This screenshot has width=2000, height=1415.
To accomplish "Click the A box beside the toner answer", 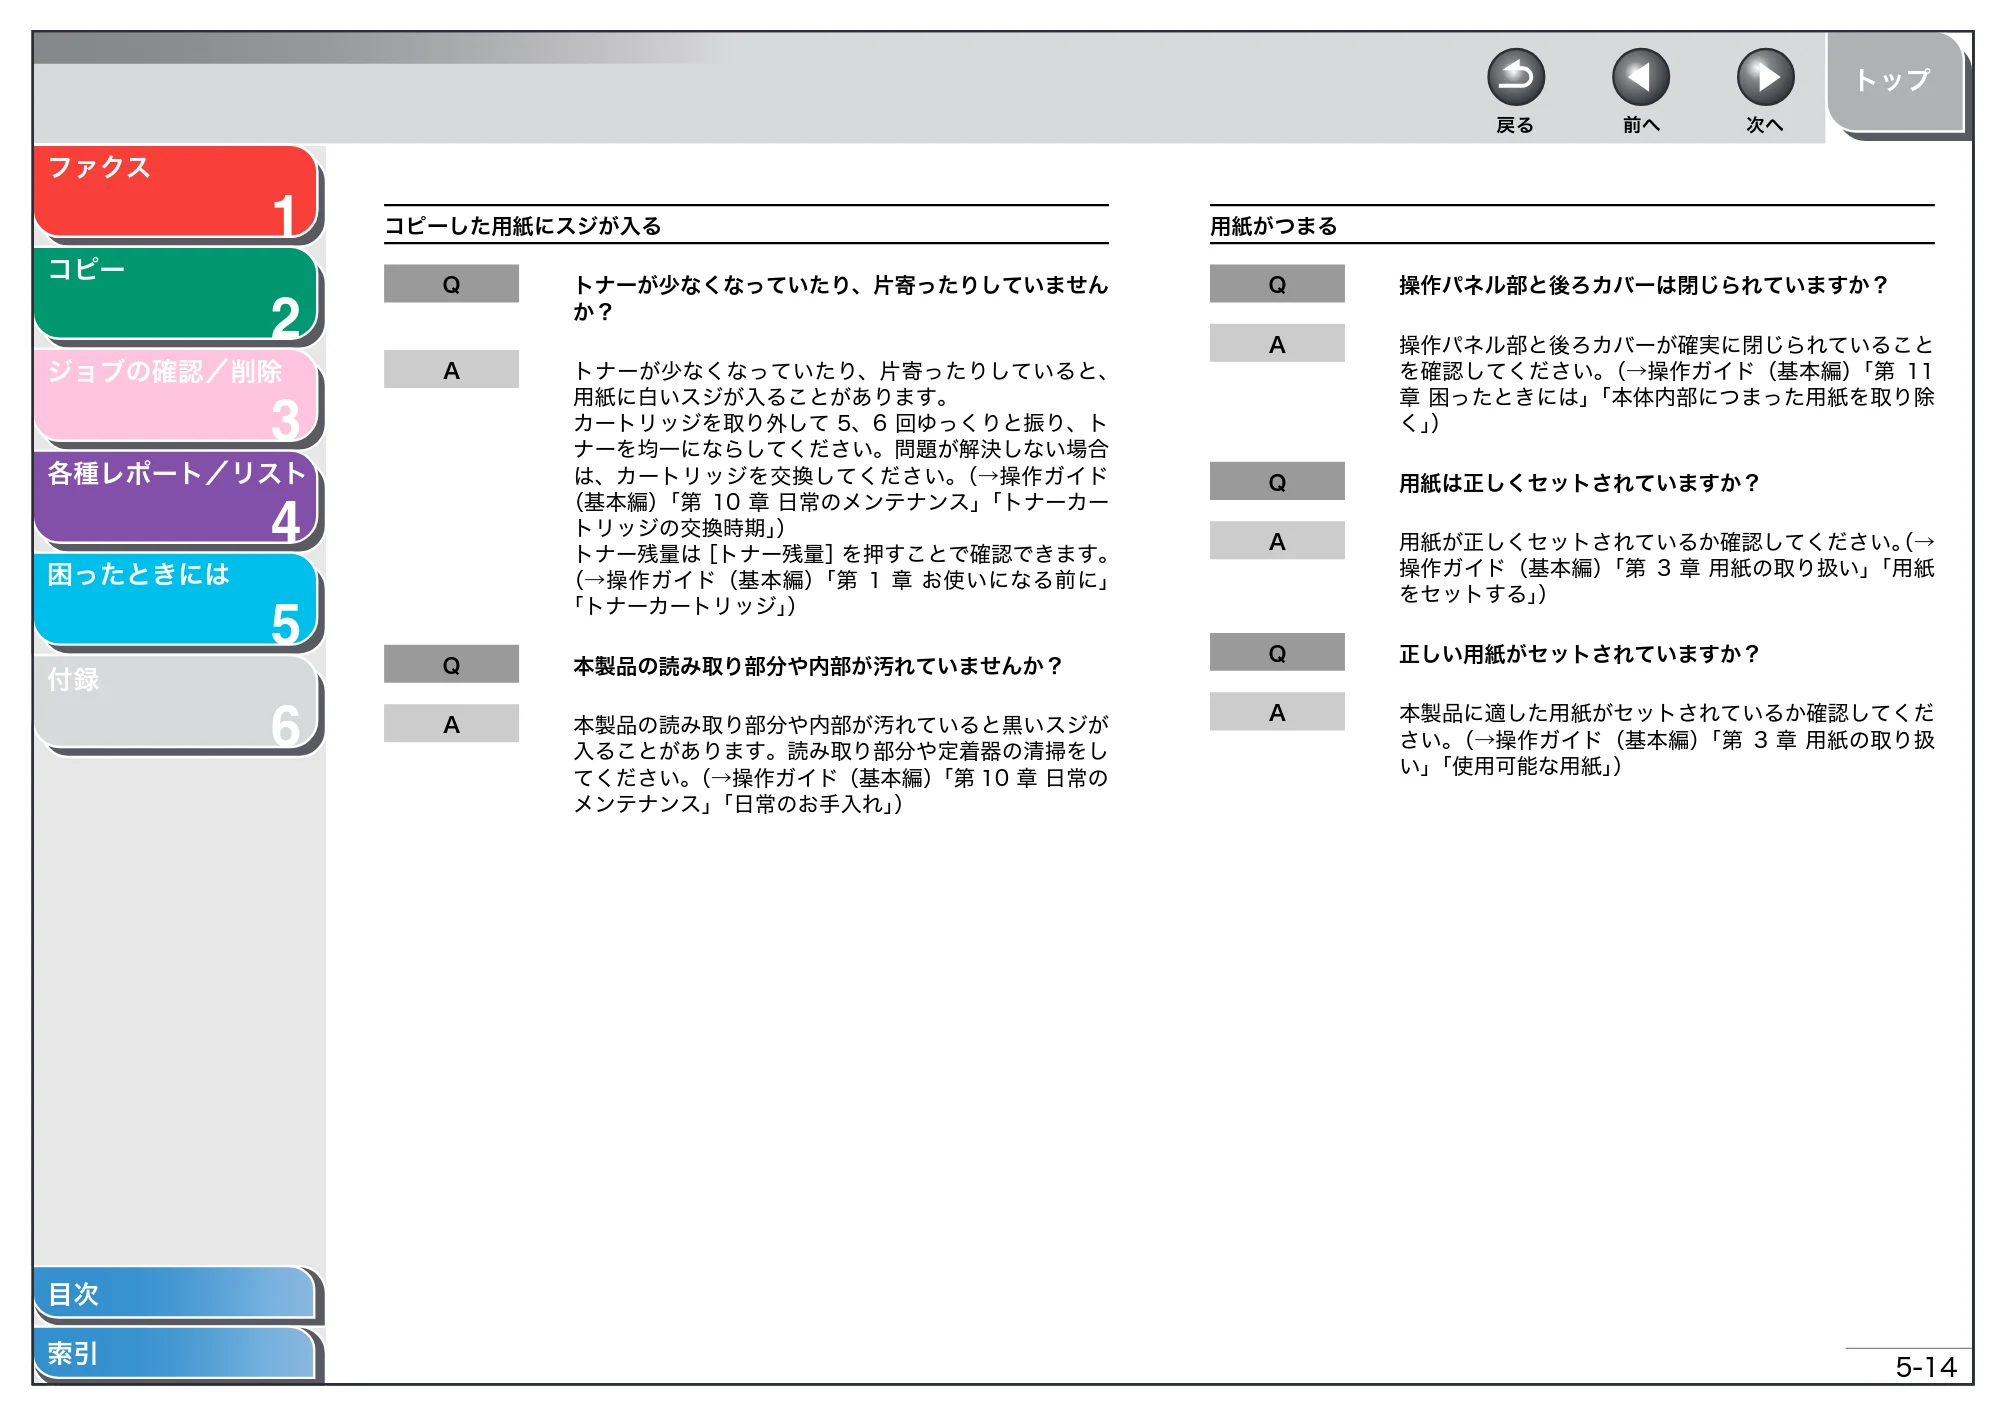I will [451, 370].
